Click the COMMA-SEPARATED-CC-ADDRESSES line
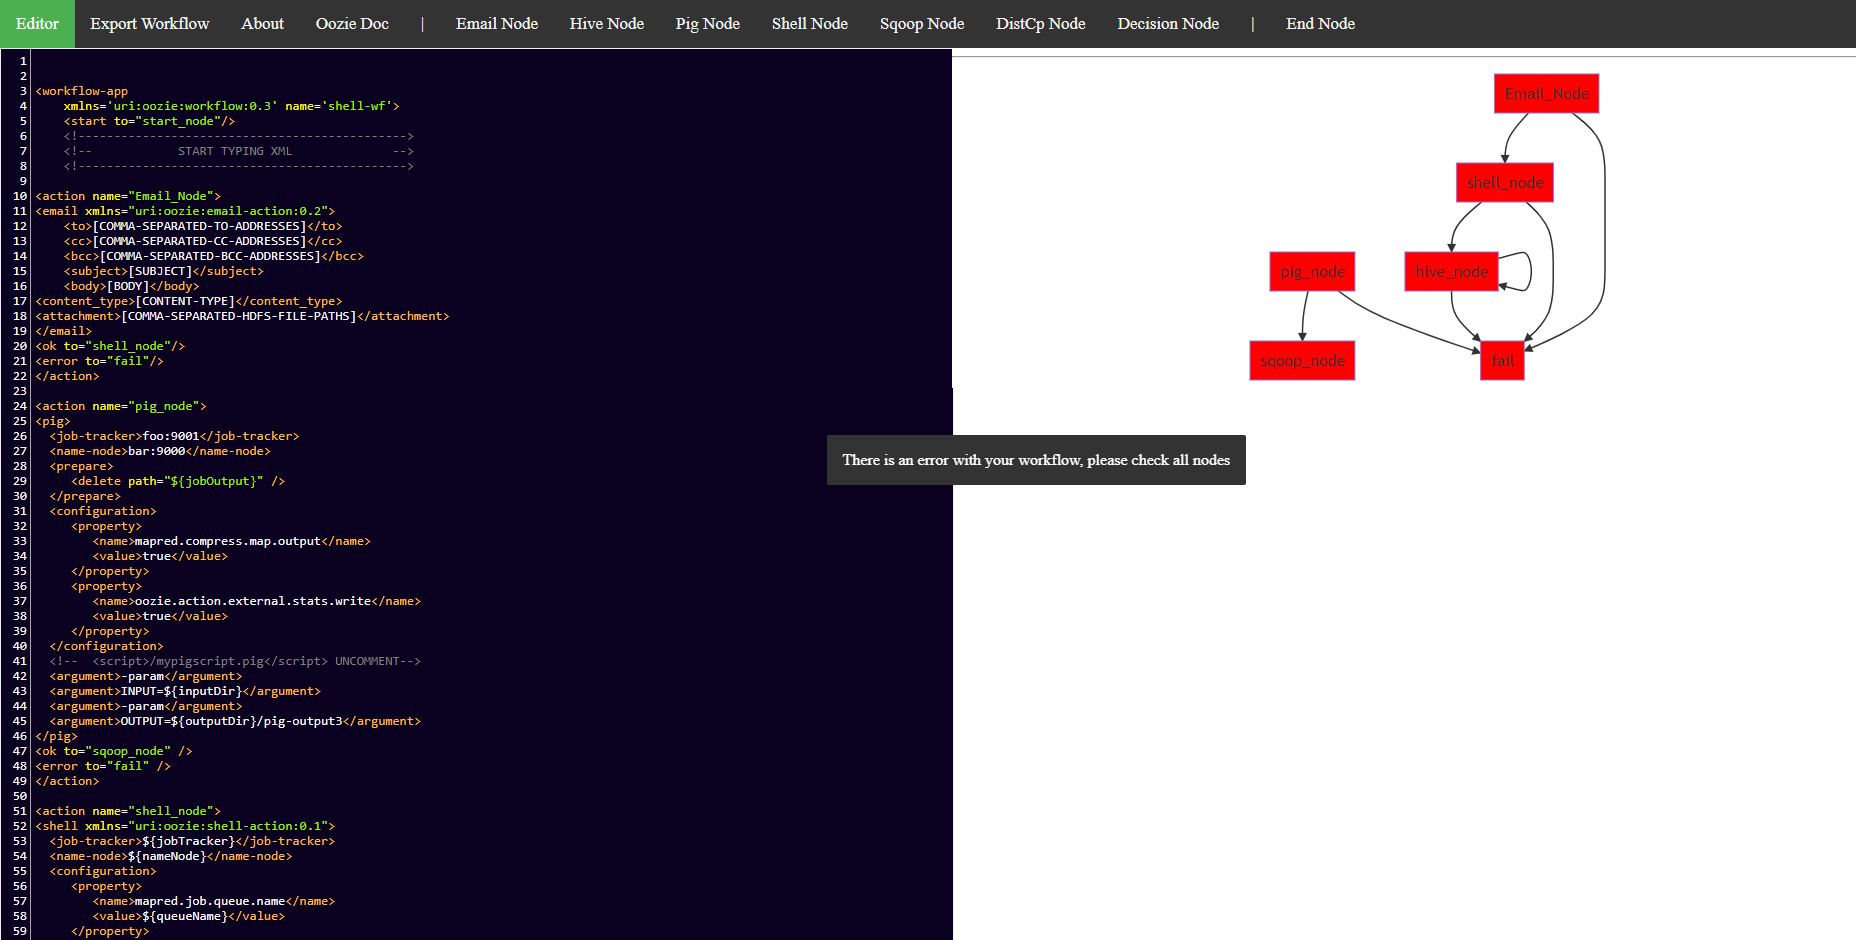Image resolution: width=1856 pixels, height=940 pixels. pyautogui.click(x=203, y=241)
